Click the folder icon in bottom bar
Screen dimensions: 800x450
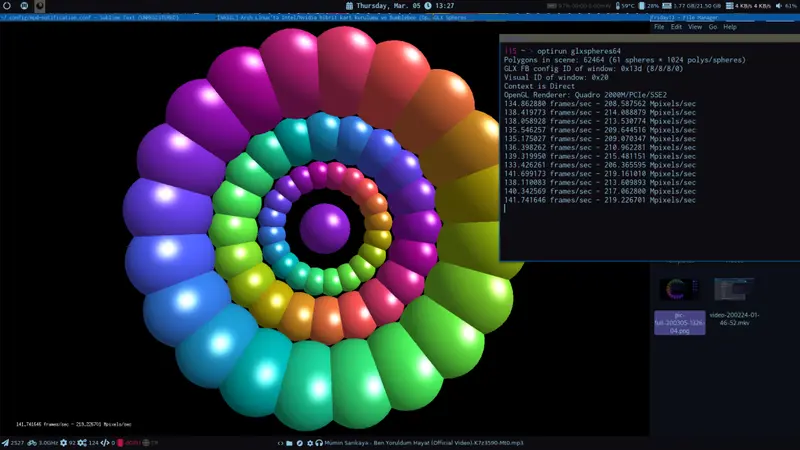[x=289, y=443]
